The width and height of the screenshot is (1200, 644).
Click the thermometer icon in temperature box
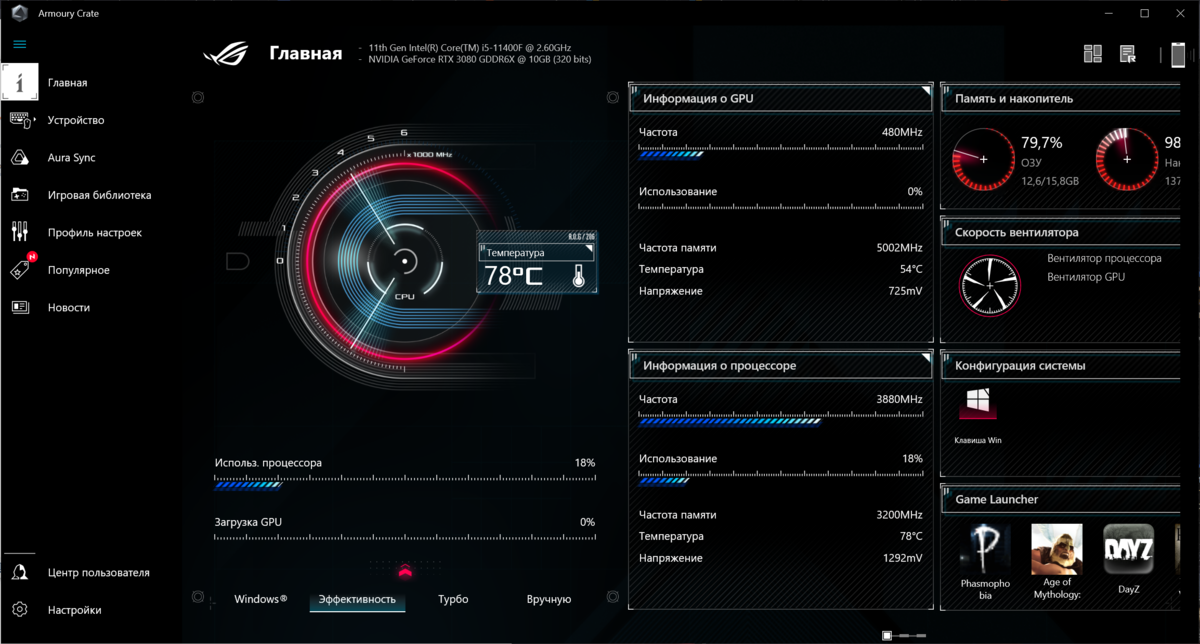tap(578, 276)
